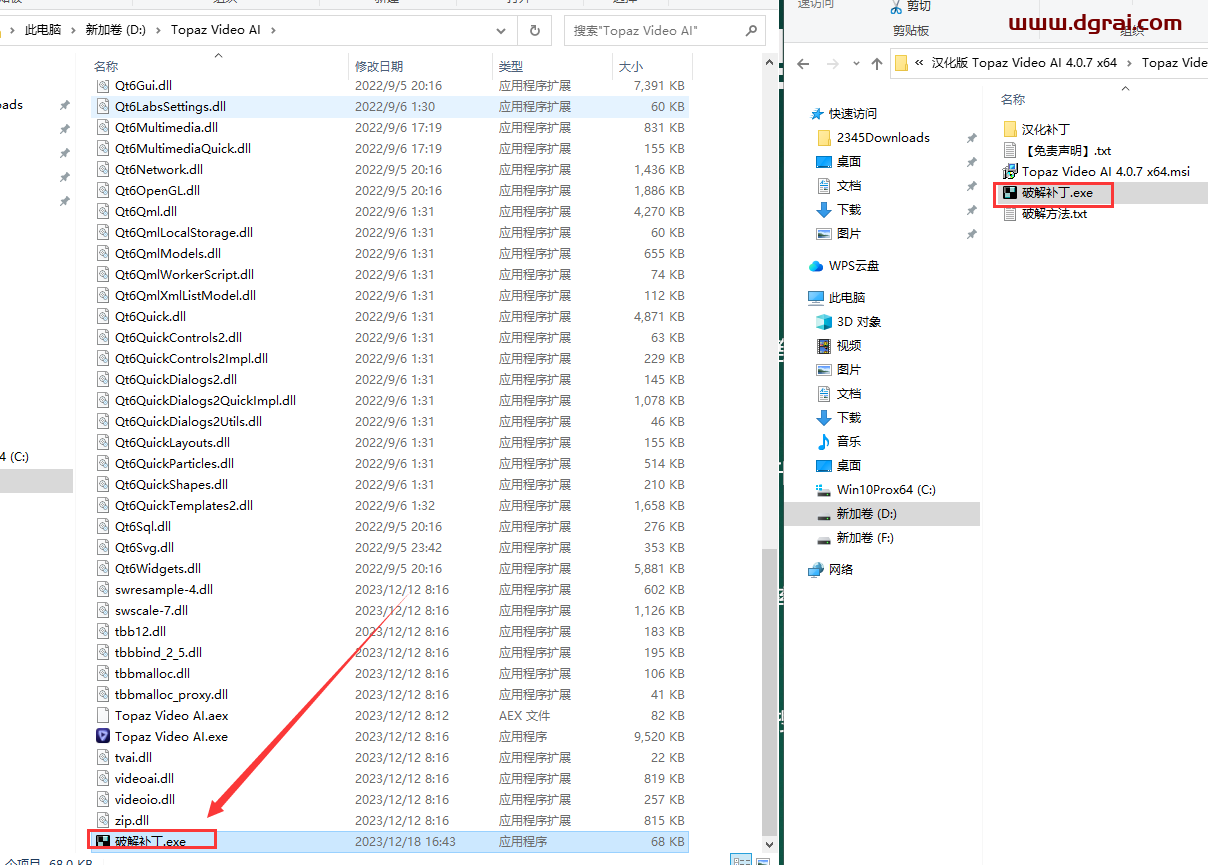Click the 新加卷 (D:) breadcrumb

pos(115,30)
